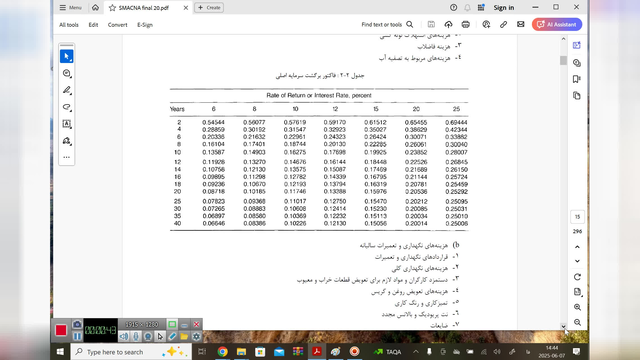Click current page number box 15
The height and width of the screenshot is (360, 640).
click(x=577, y=217)
